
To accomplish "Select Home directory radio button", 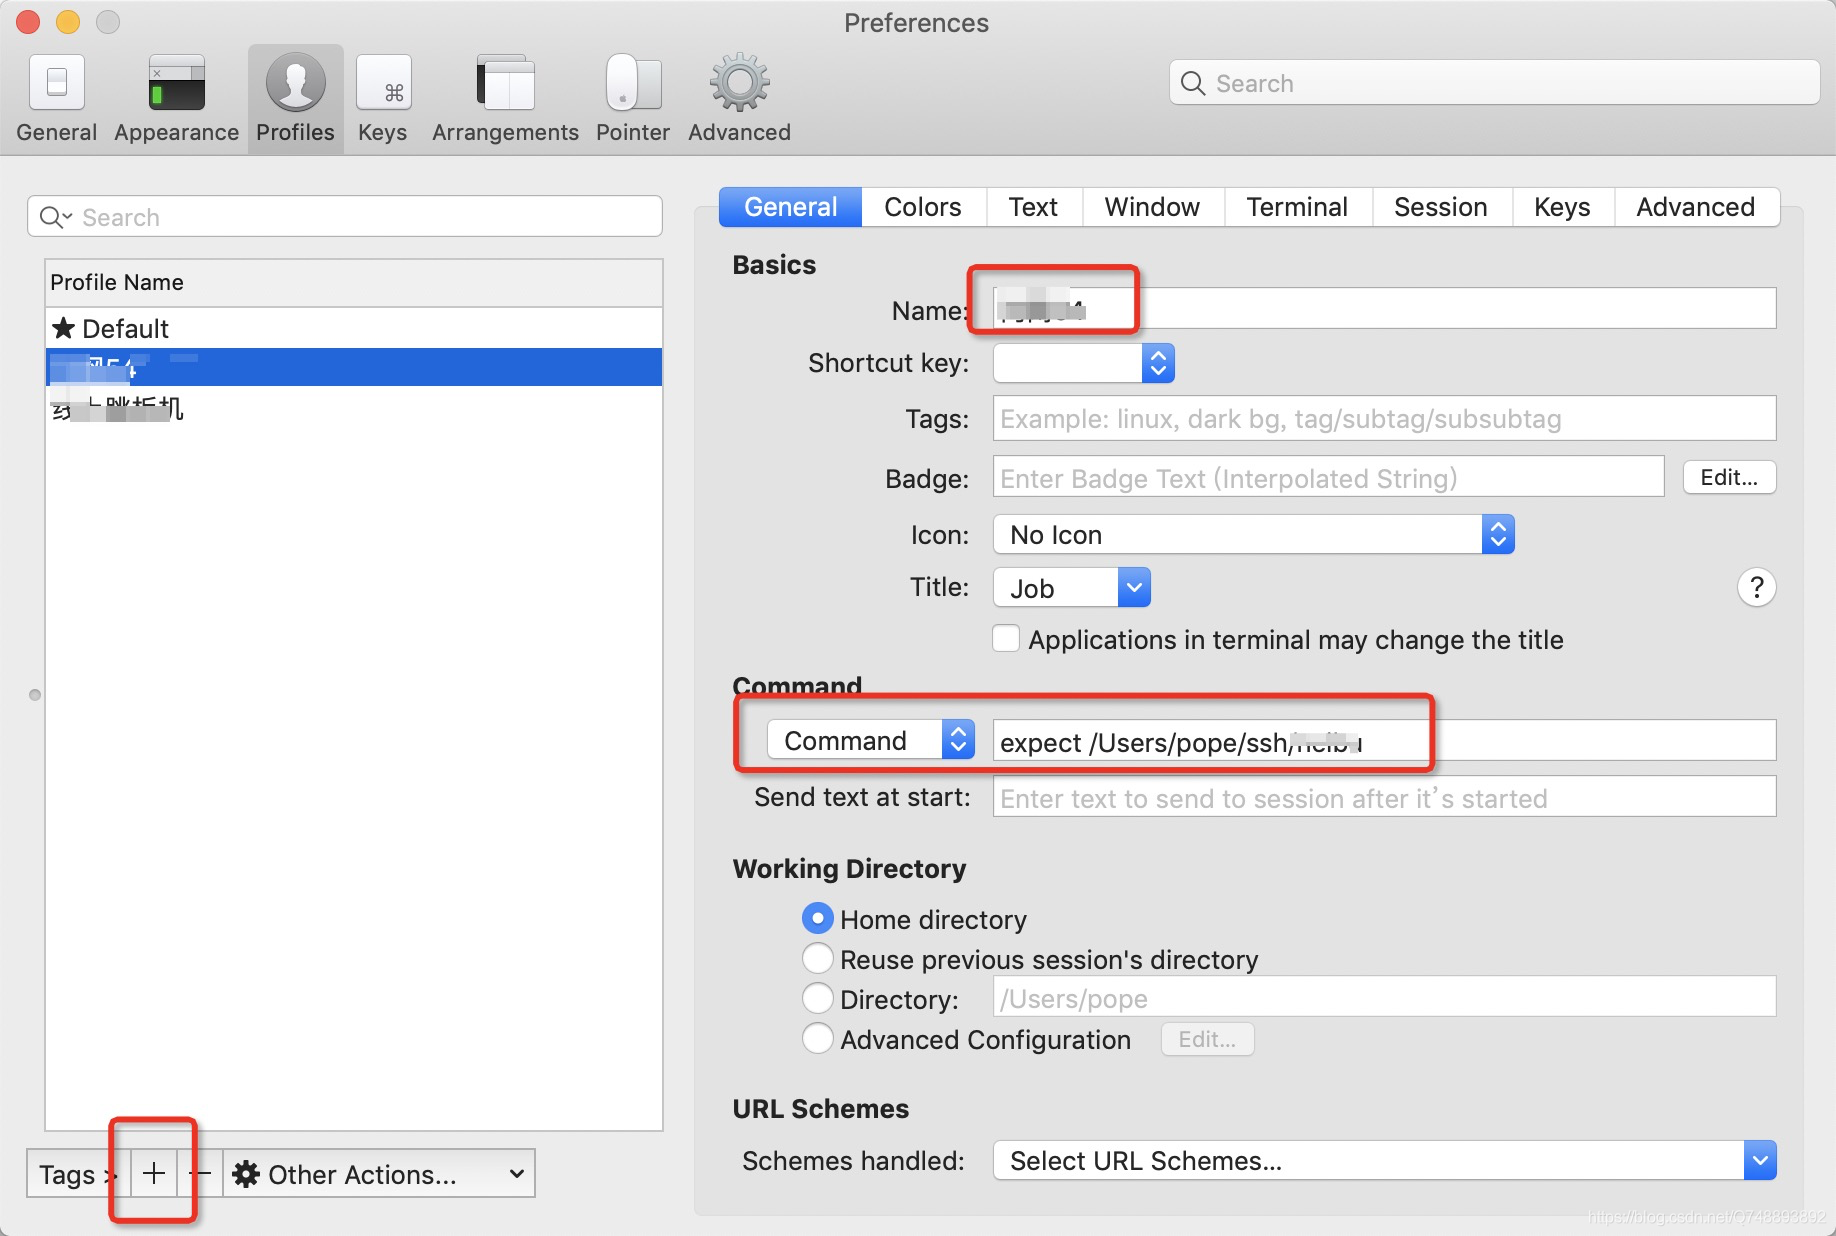I will 818,918.
